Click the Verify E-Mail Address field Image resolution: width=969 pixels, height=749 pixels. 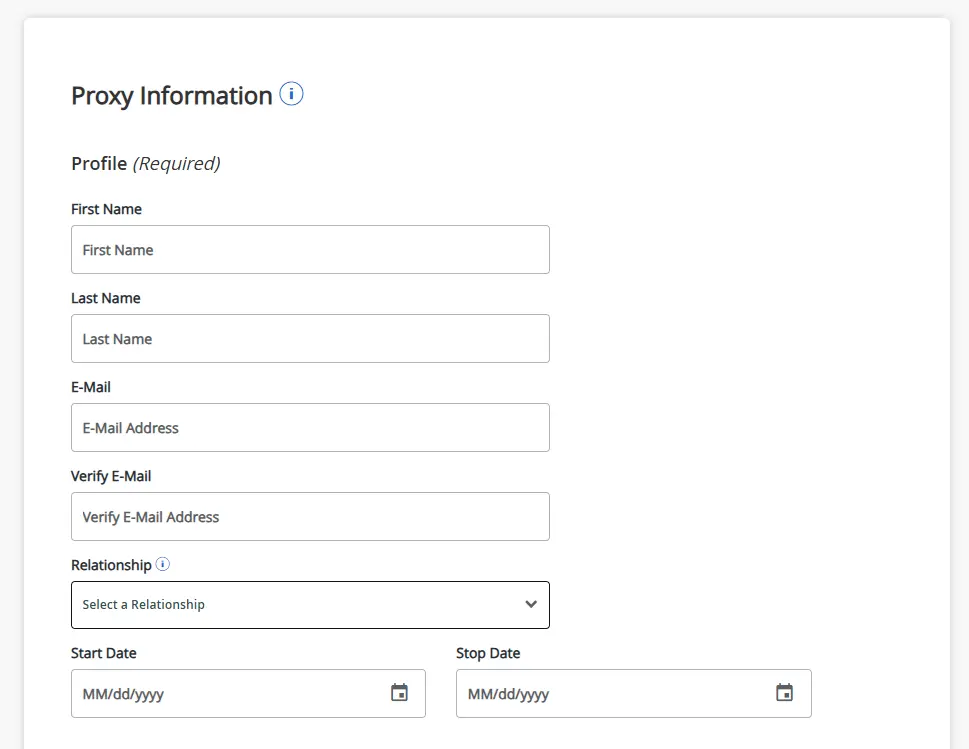[310, 516]
